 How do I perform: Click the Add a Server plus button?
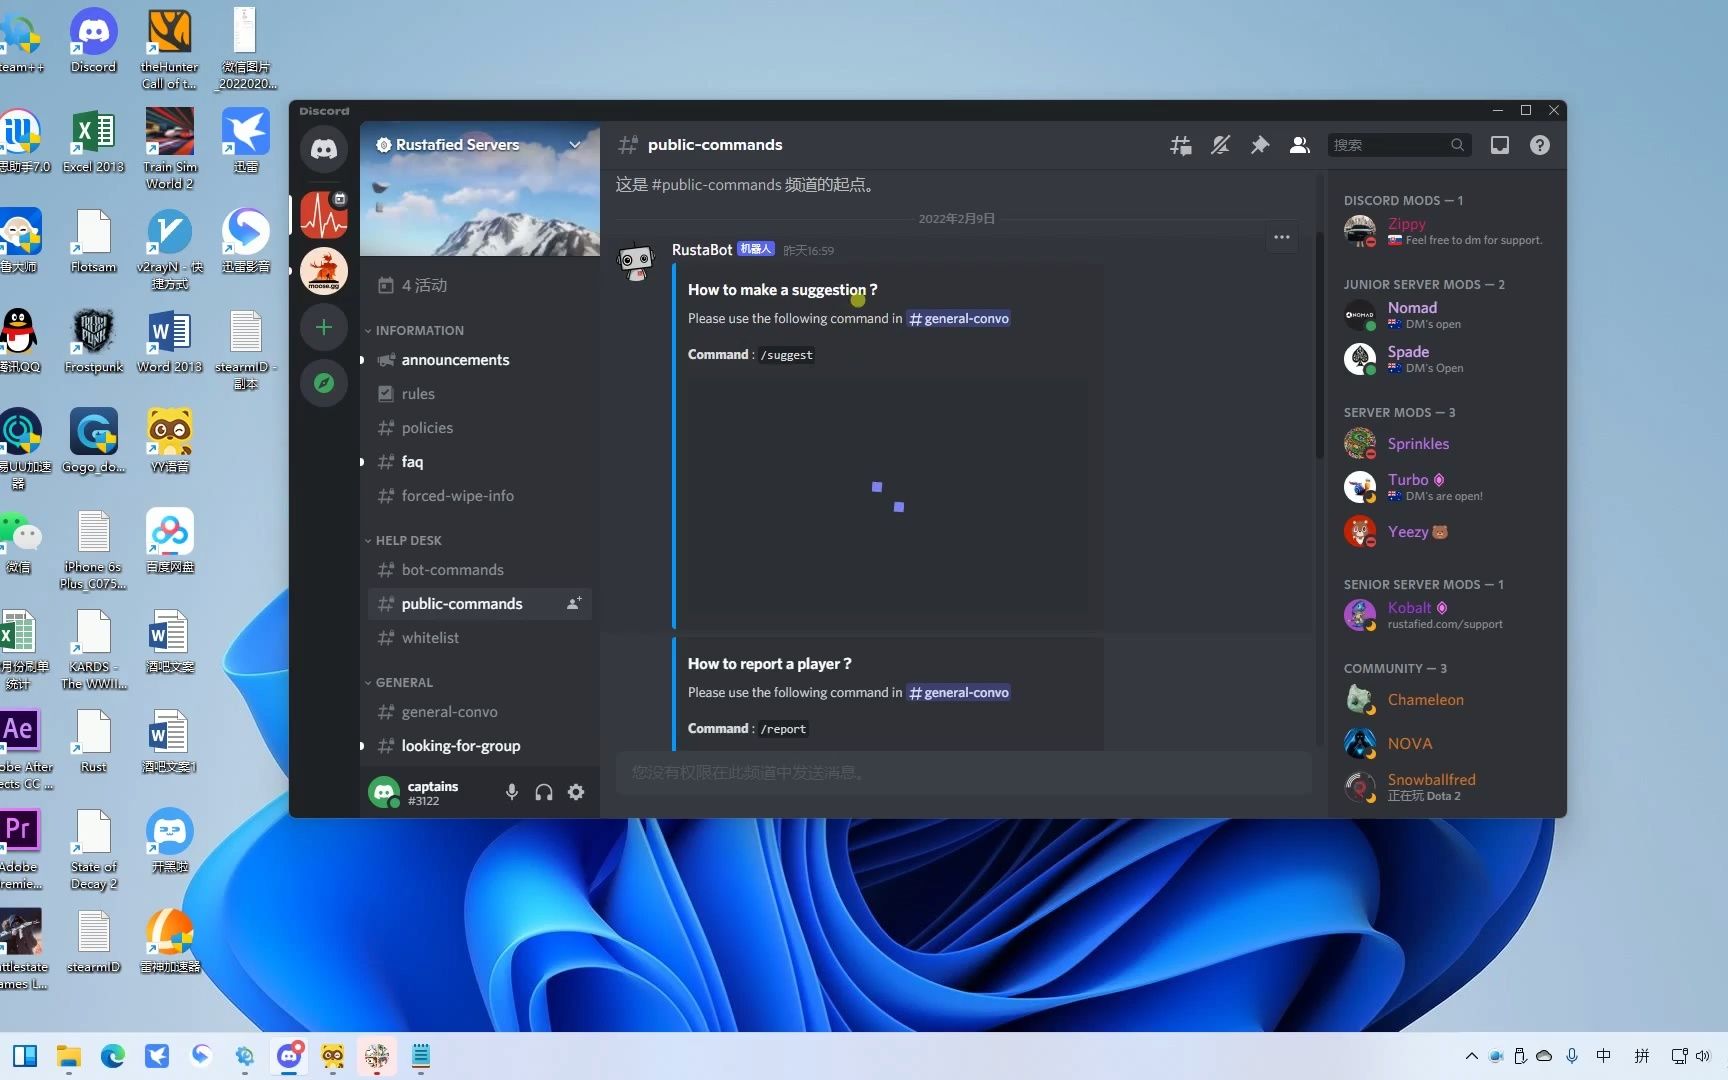(x=324, y=327)
